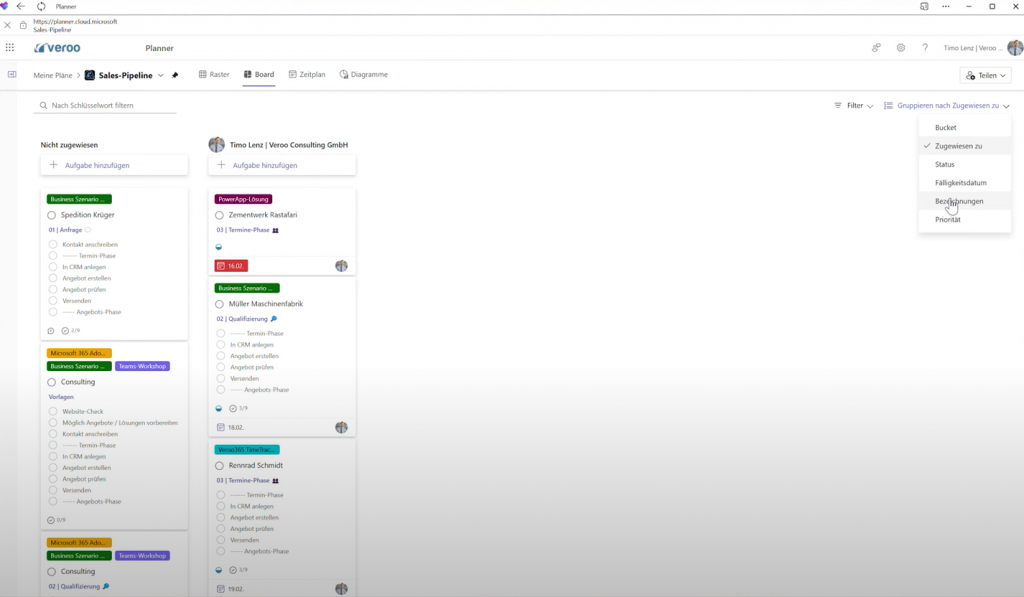Viewport: 1024px width, 597px height.
Task: Click the browser more options ellipsis
Action: click(x=946, y=7)
